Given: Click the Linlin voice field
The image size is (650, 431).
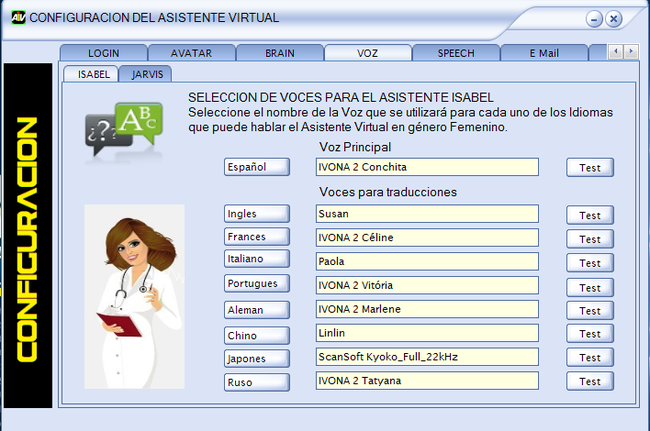Looking at the screenshot, I should pyautogui.click(x=427, y=333).
